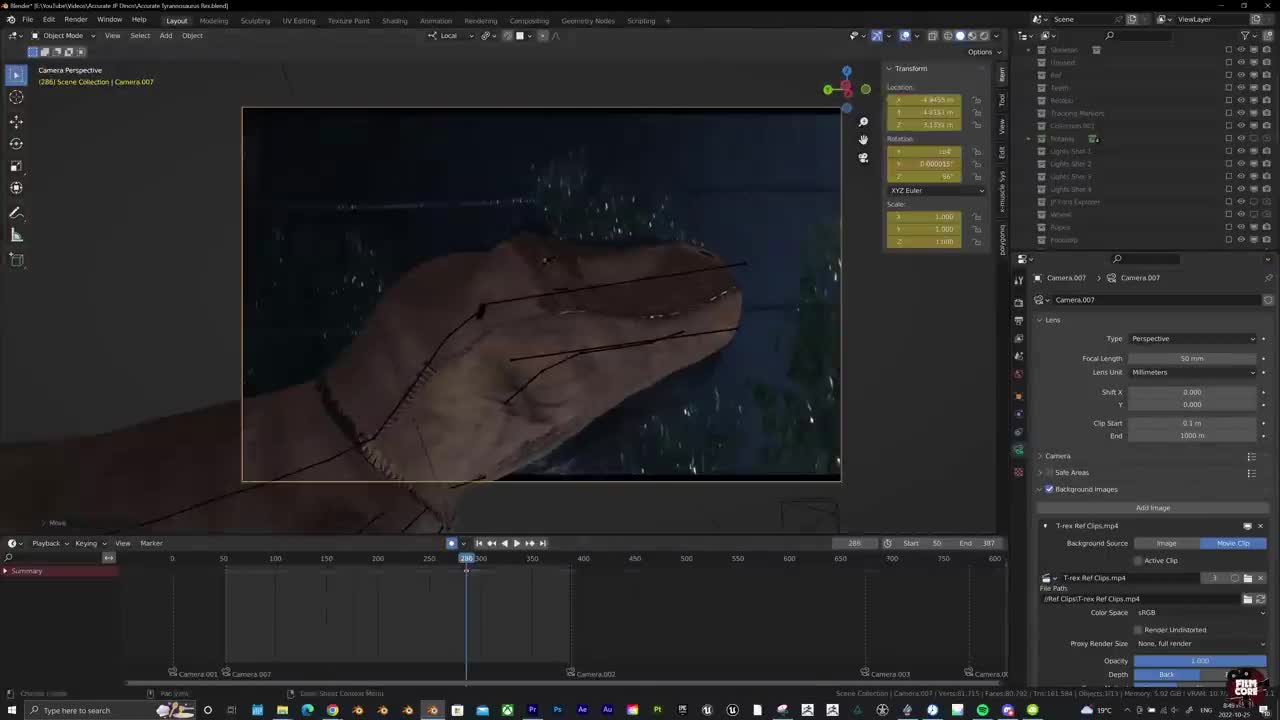Image resolution: width=1280 pixels, height=720 pixels.
Task: Hide the Unused collection in viewport
Action: pos(1241,62)
